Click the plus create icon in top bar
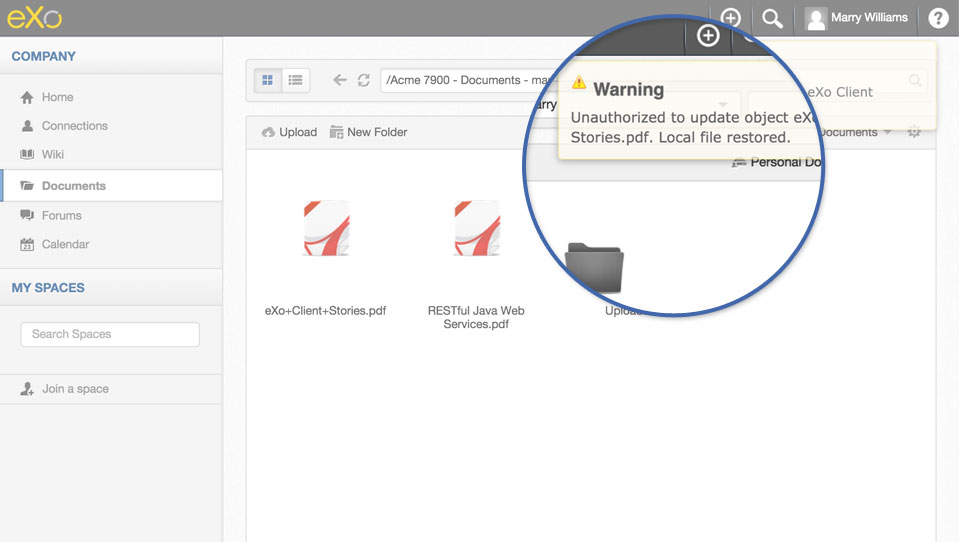This screenshot has height=542, width=960. coord(730,18)
